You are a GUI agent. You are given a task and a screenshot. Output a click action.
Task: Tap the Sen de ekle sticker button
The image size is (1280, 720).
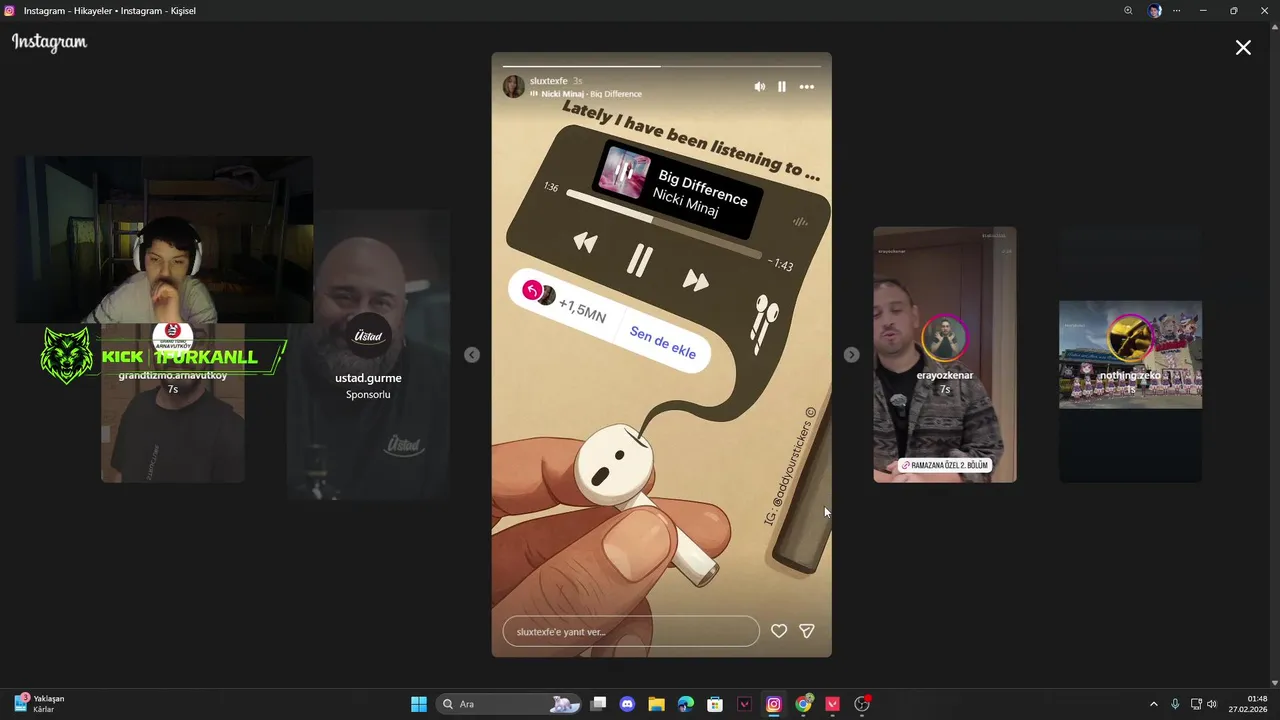[663, 342]
